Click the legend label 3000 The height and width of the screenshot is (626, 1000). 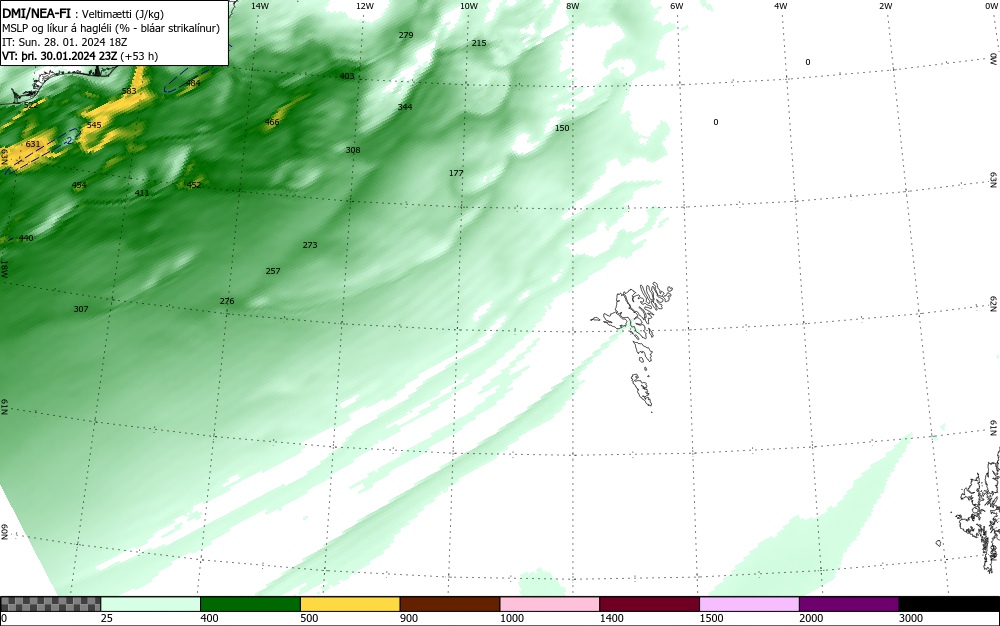[x=911, y=618]
